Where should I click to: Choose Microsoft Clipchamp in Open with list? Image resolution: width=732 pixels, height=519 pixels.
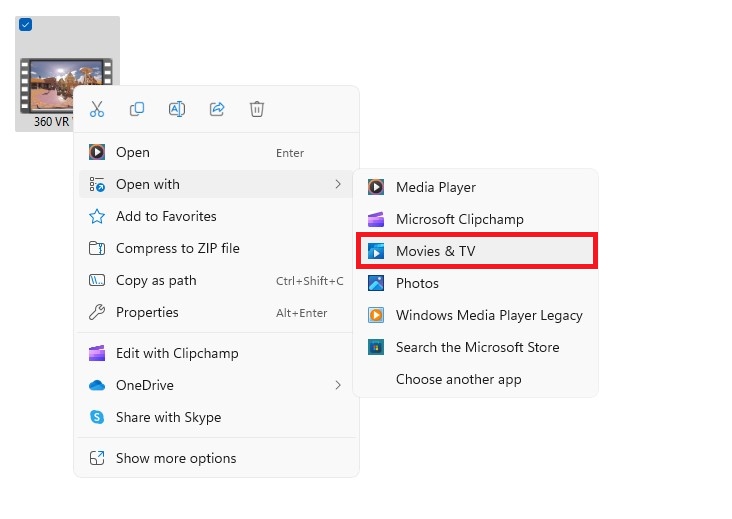(x=476, y=219)
